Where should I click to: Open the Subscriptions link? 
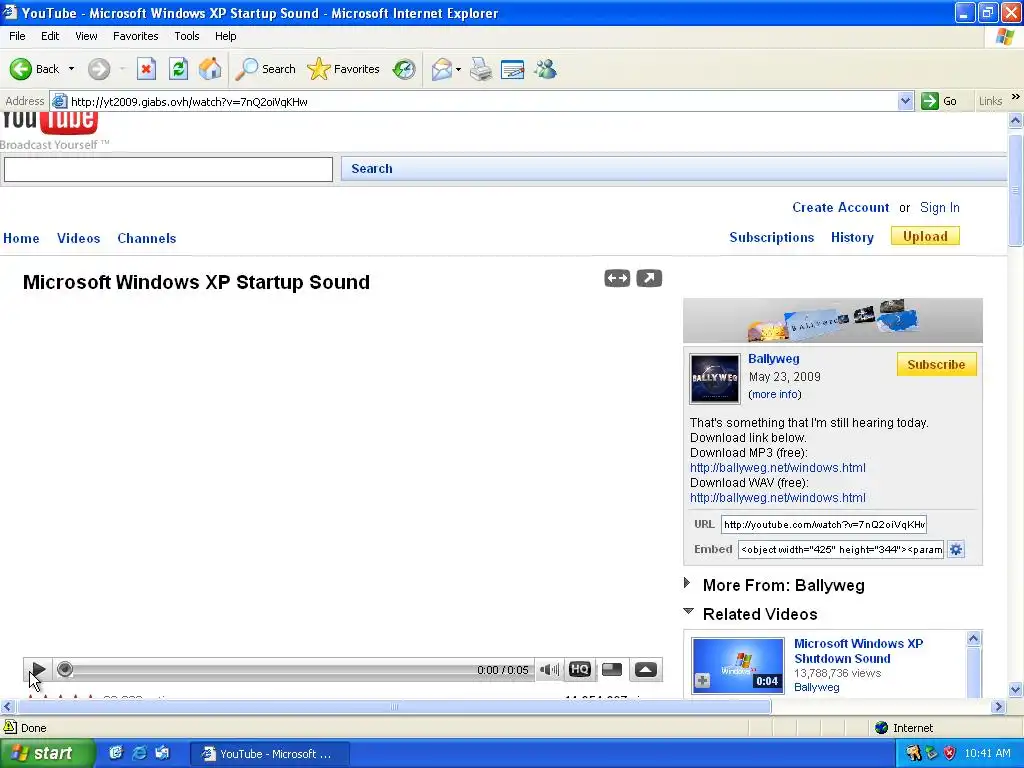[772, 237]
